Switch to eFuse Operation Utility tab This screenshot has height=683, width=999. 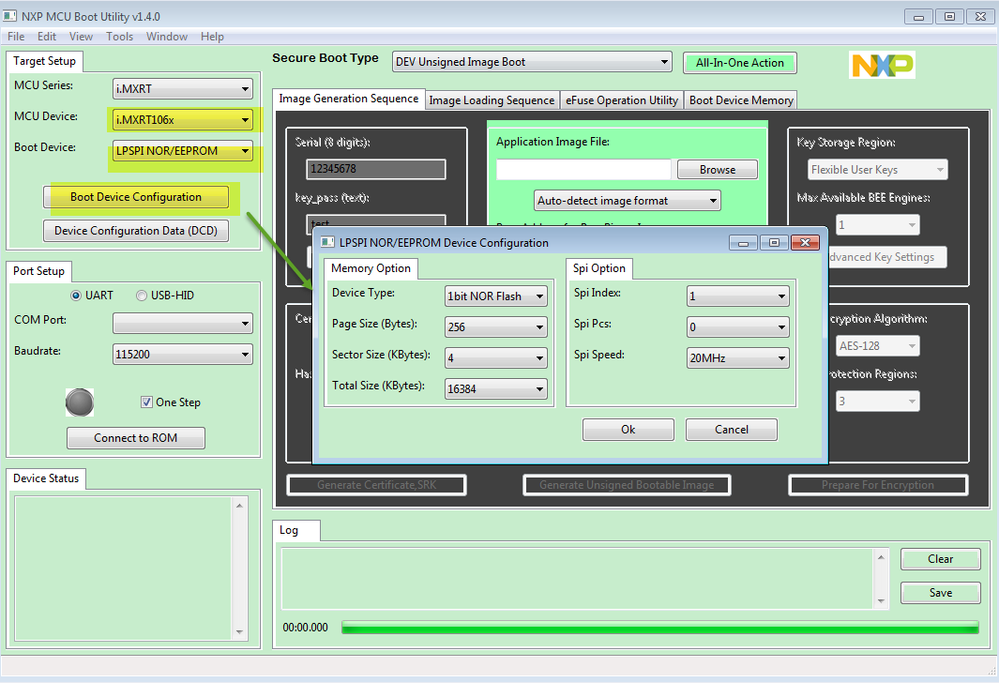pyautogui.click(x=622, y=100)
